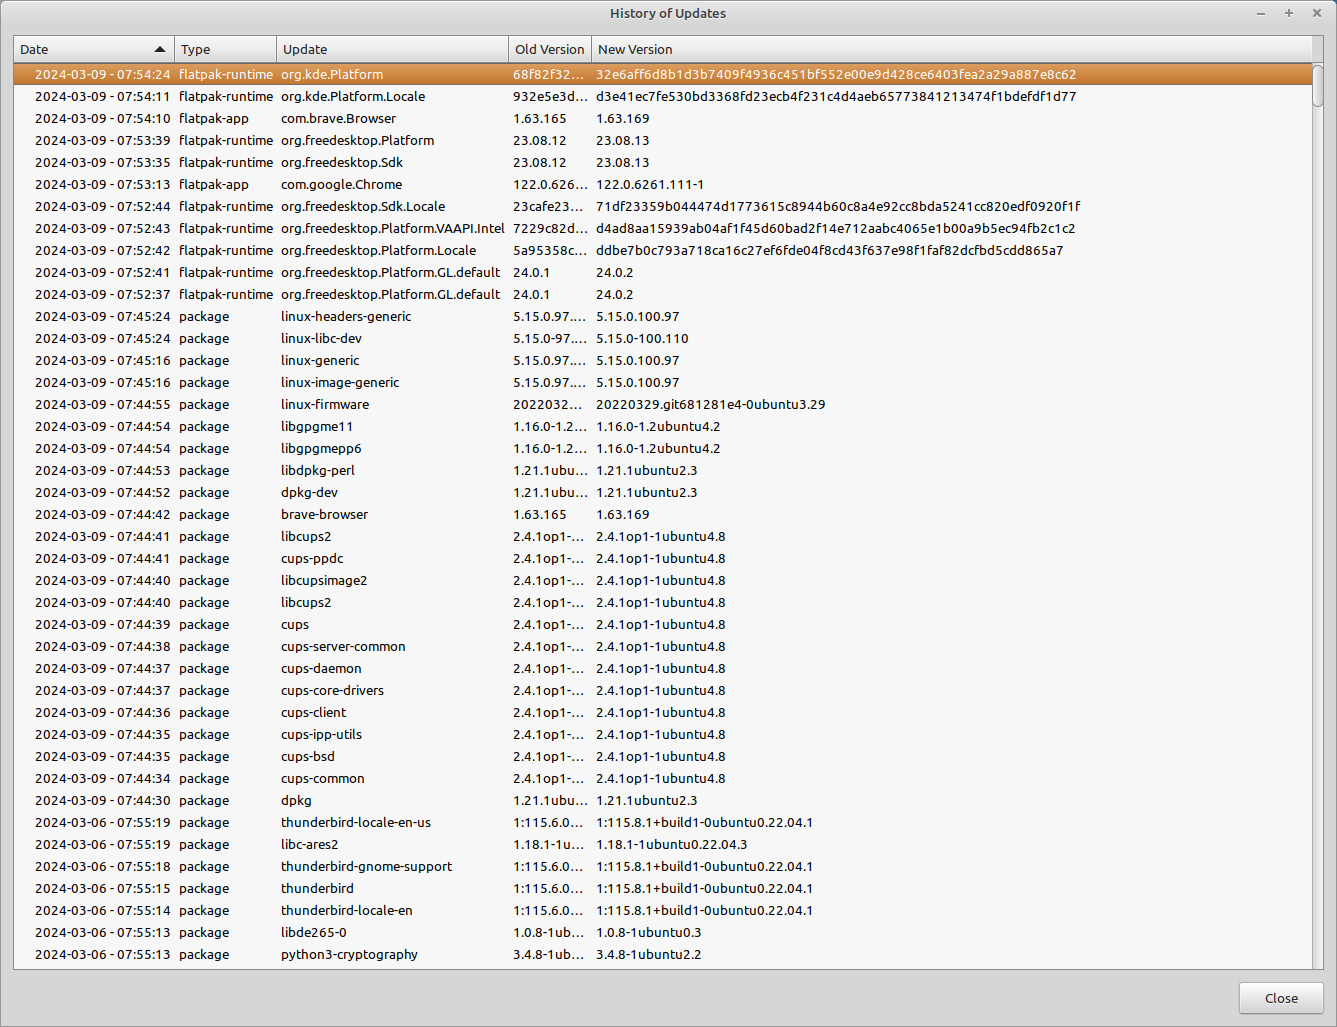Select the thunderbird-locale-en-us package row
Viewport: 1337px width, 1027px height.
point(662,822)
